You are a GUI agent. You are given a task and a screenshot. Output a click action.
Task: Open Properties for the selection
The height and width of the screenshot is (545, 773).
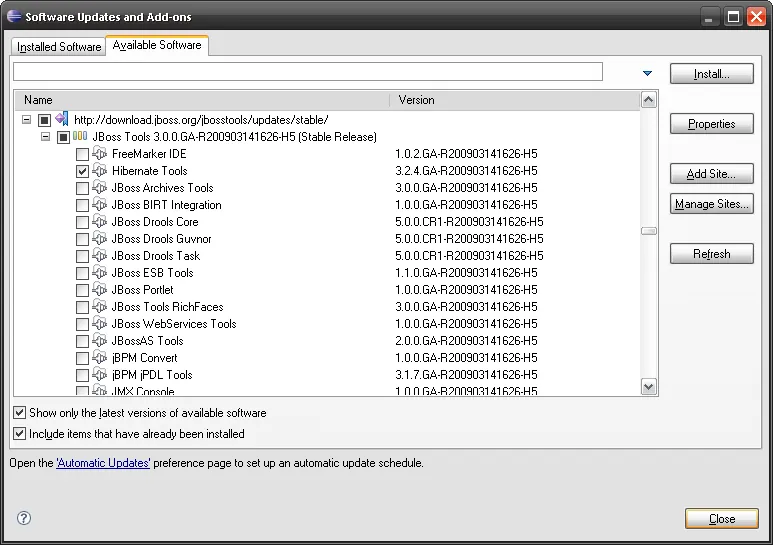point(711,124)
